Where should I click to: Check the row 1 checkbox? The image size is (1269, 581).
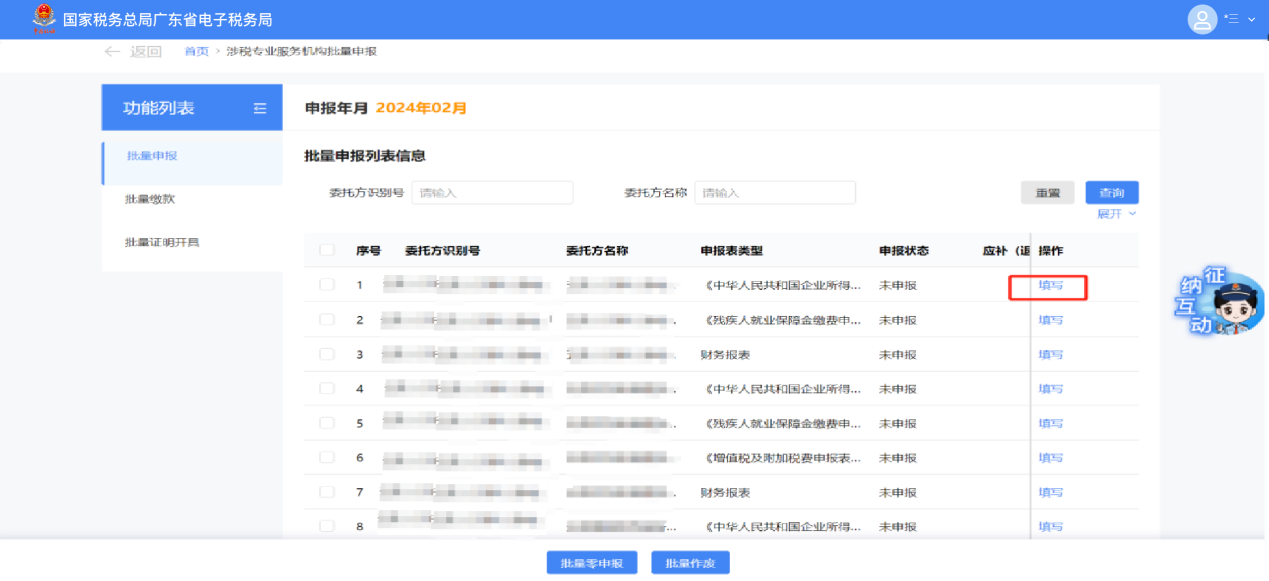[327, 285]
